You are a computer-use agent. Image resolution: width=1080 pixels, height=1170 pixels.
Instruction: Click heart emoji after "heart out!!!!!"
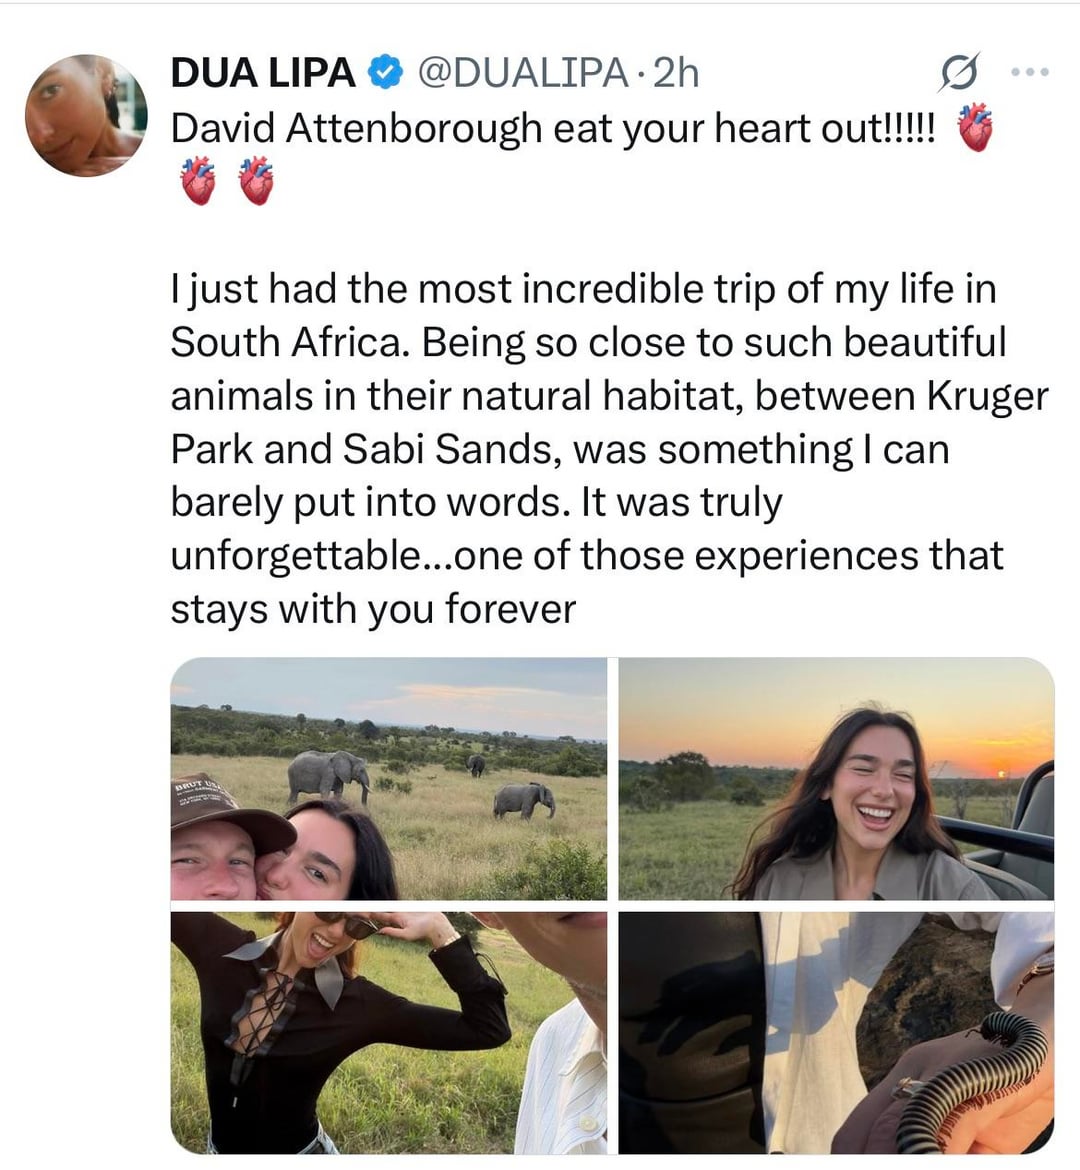tap(975, 129)
